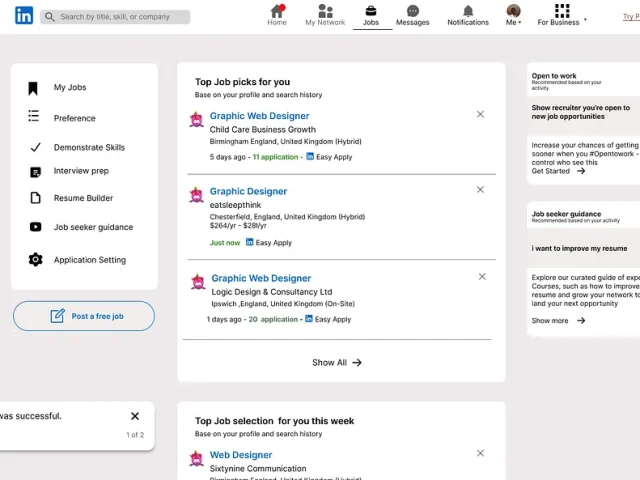
Task: Open Graphic Designer job at eatsleepthink
Action: [248, 191]
